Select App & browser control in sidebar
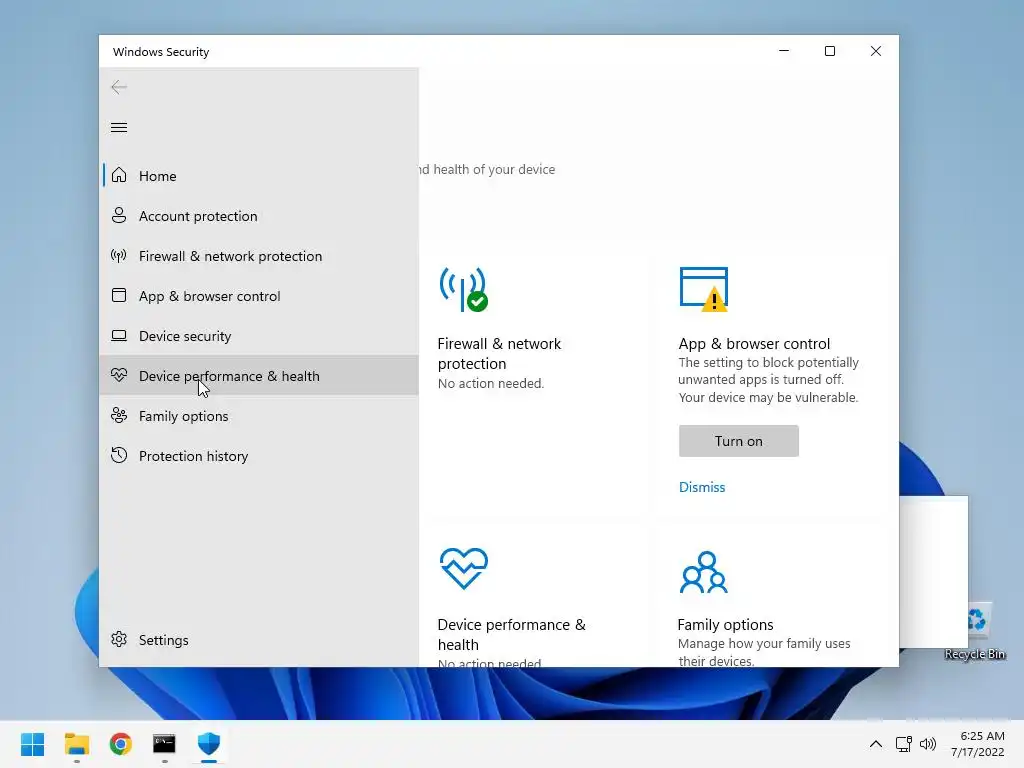 click(259, 296)
